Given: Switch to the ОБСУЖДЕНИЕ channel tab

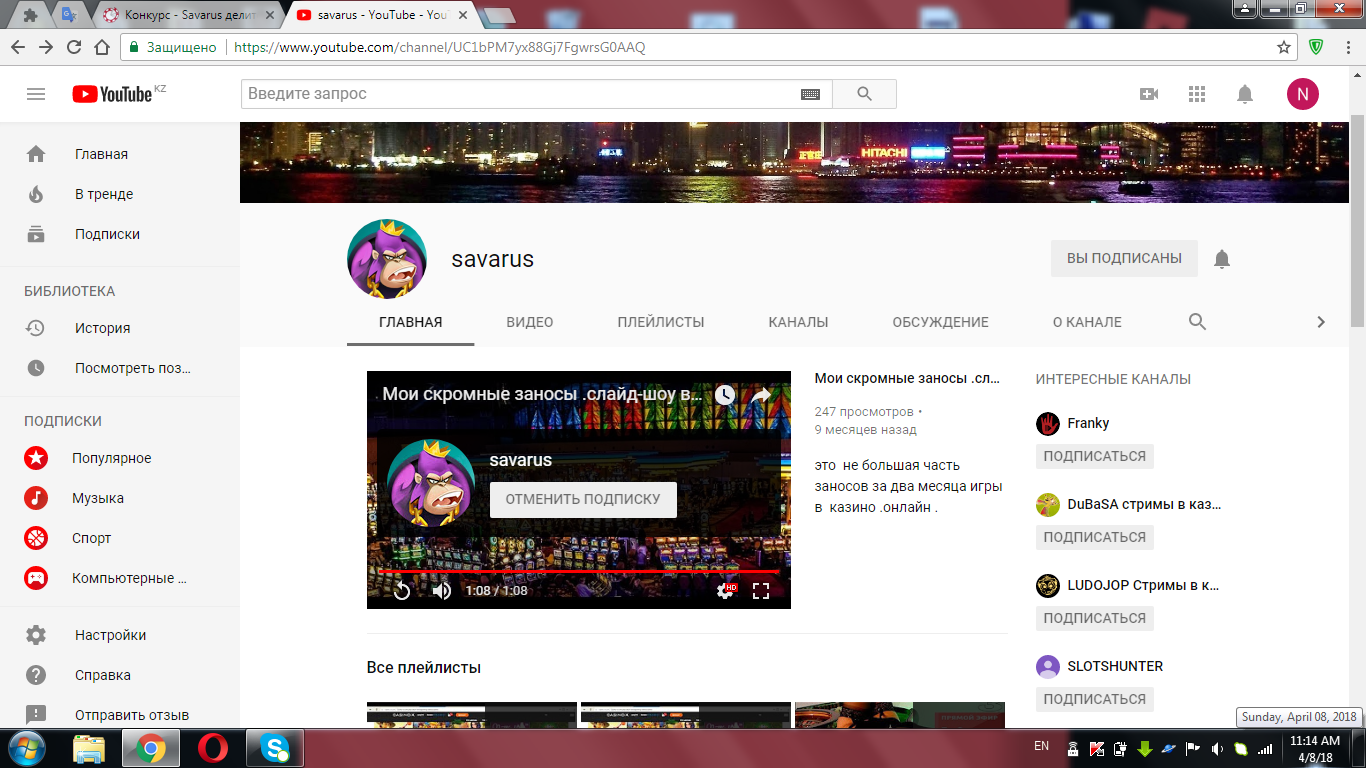Looking at the screenshot, I should click(x=940, y=322).
